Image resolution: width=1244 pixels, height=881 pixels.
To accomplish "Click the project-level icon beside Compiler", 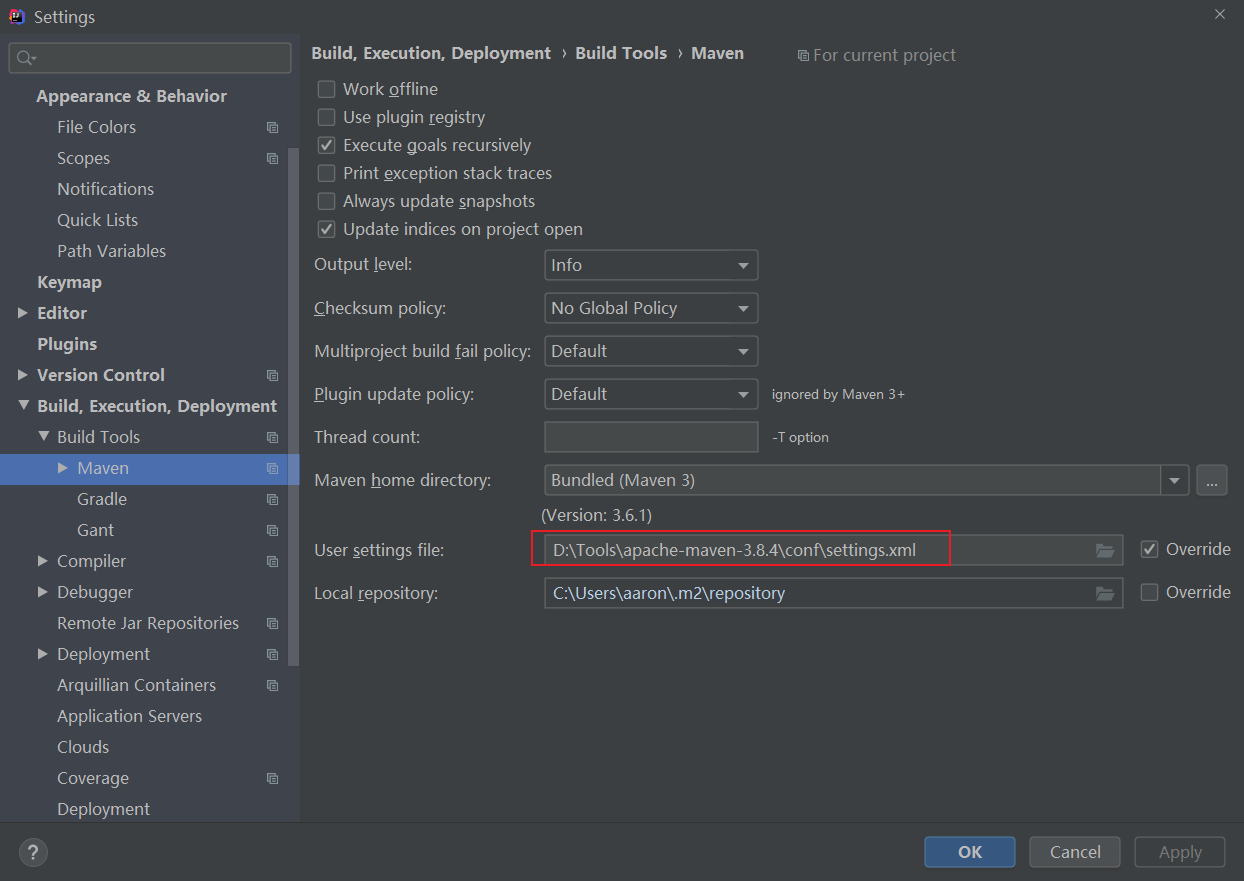I will (272, 562).
